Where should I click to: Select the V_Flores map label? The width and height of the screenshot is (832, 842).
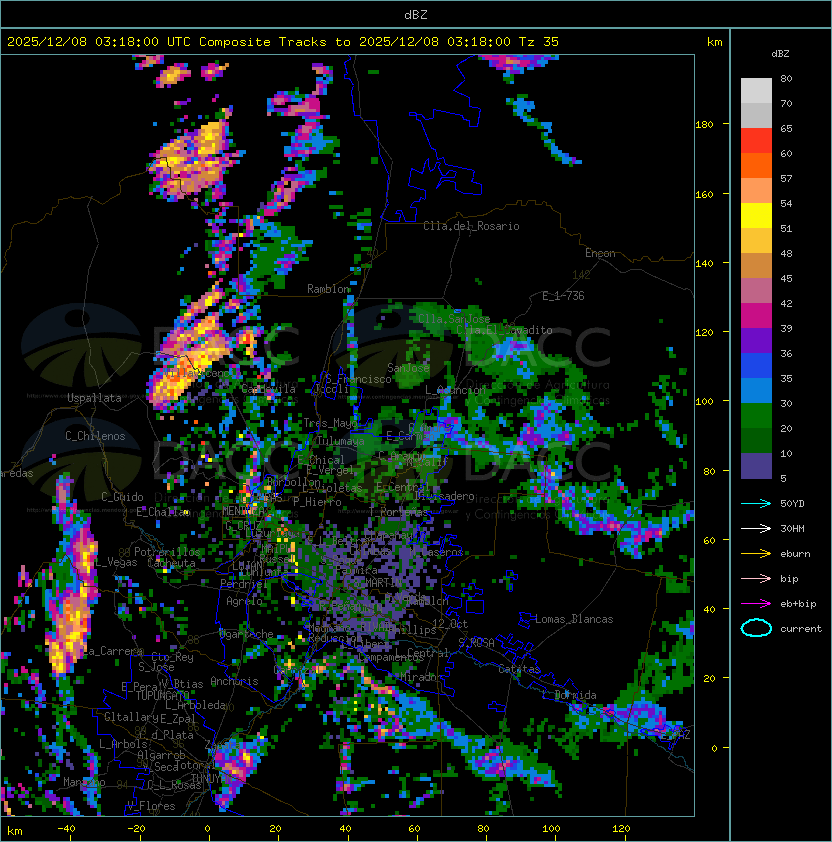coord(151,806)
